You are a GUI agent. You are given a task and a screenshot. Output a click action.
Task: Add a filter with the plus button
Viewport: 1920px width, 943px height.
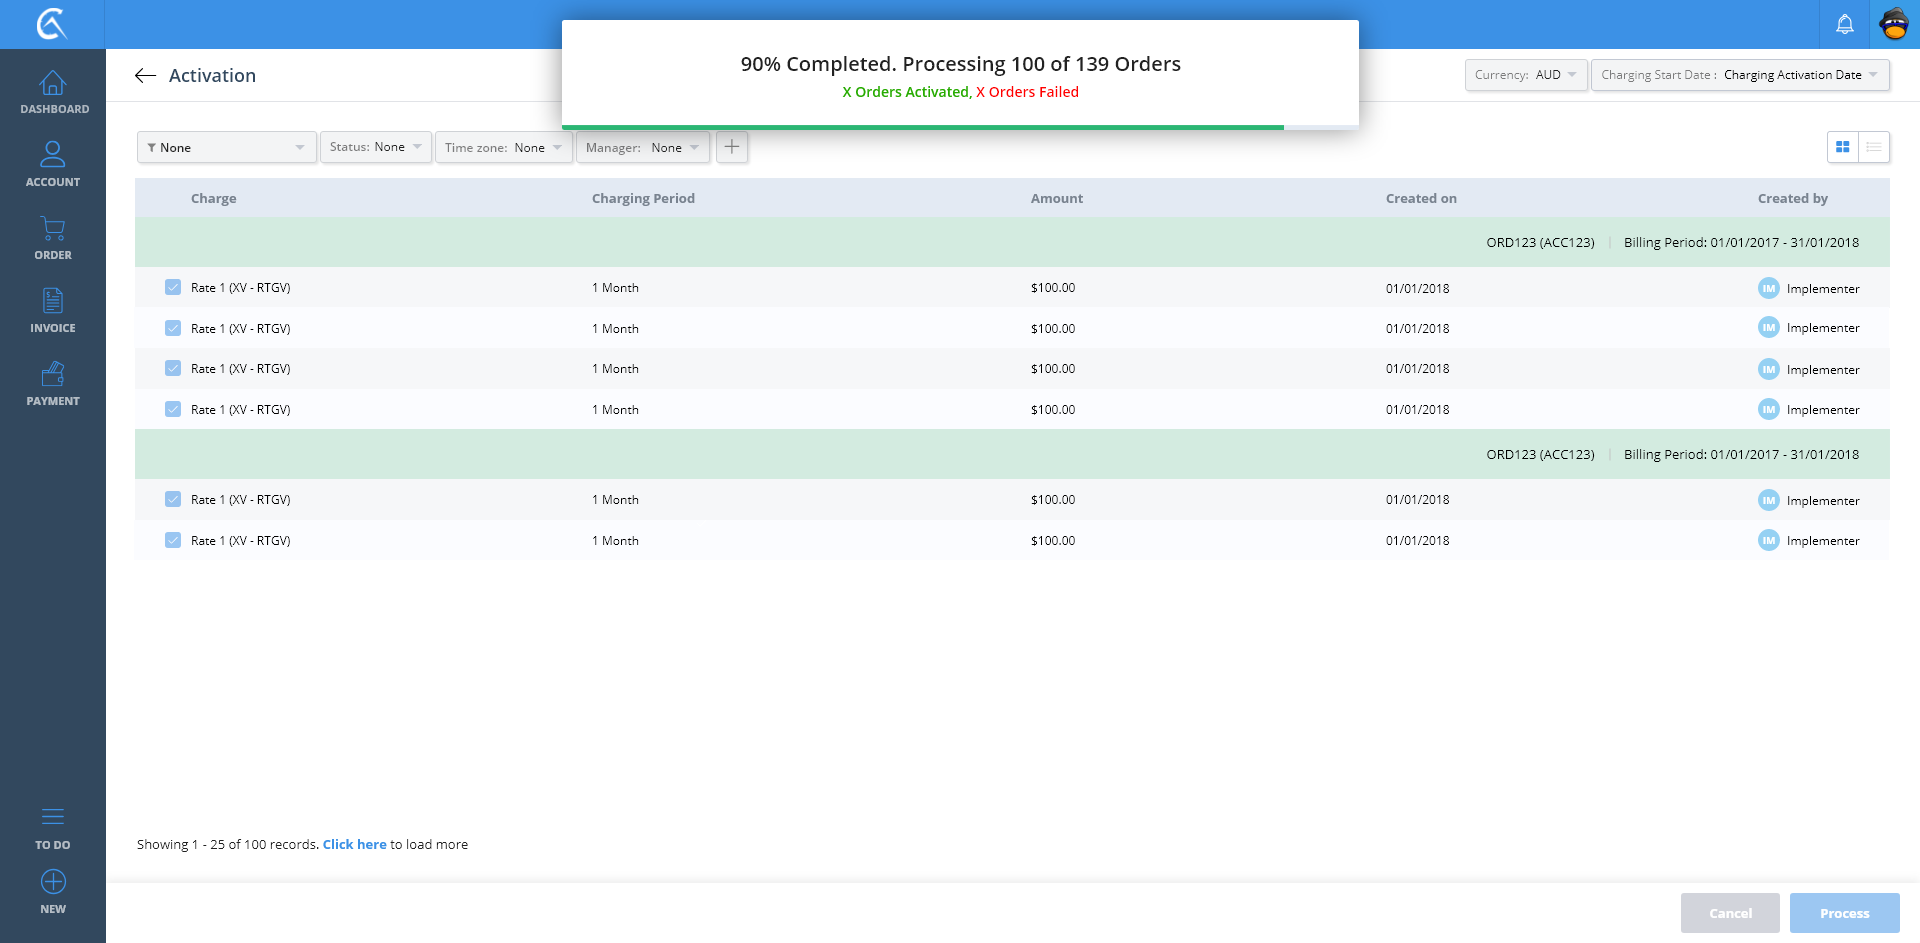[732, 147]
